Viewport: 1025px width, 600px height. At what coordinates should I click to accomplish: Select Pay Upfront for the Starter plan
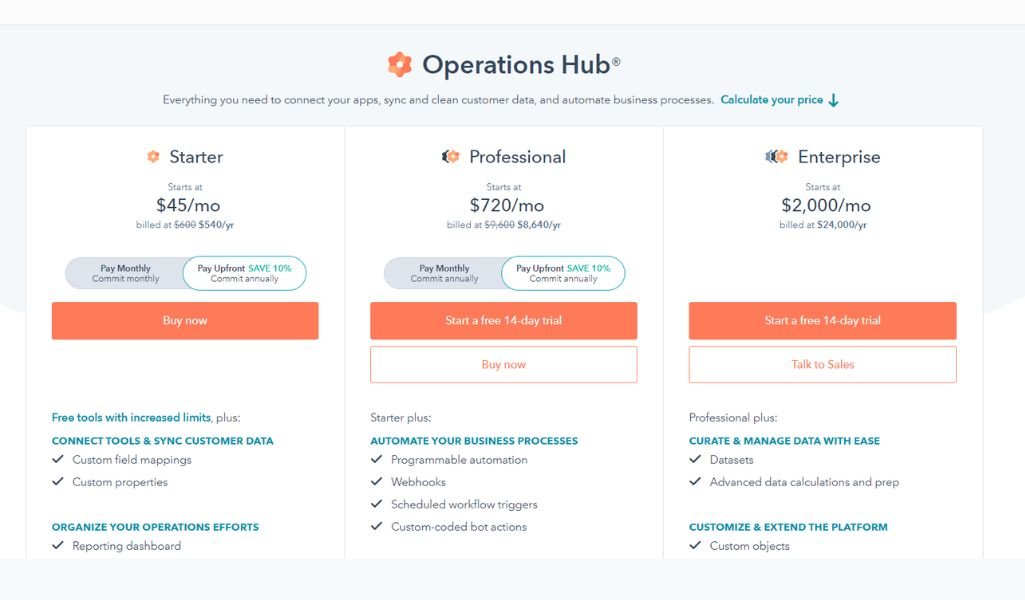click(244, 273)
